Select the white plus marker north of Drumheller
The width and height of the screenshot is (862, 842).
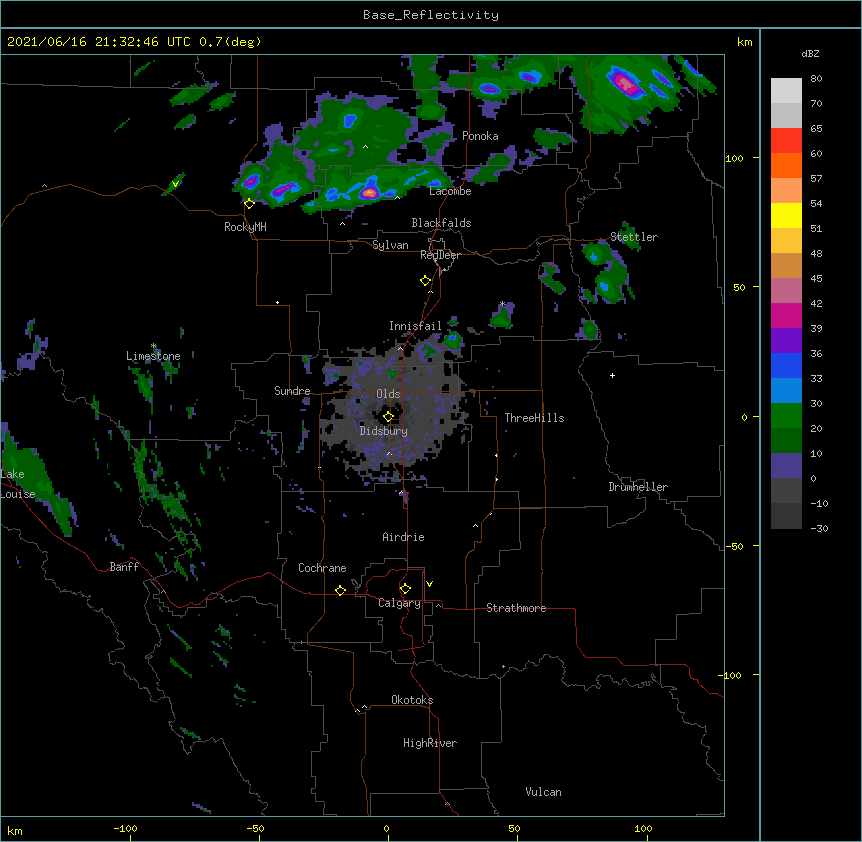[x=612, y=375]
